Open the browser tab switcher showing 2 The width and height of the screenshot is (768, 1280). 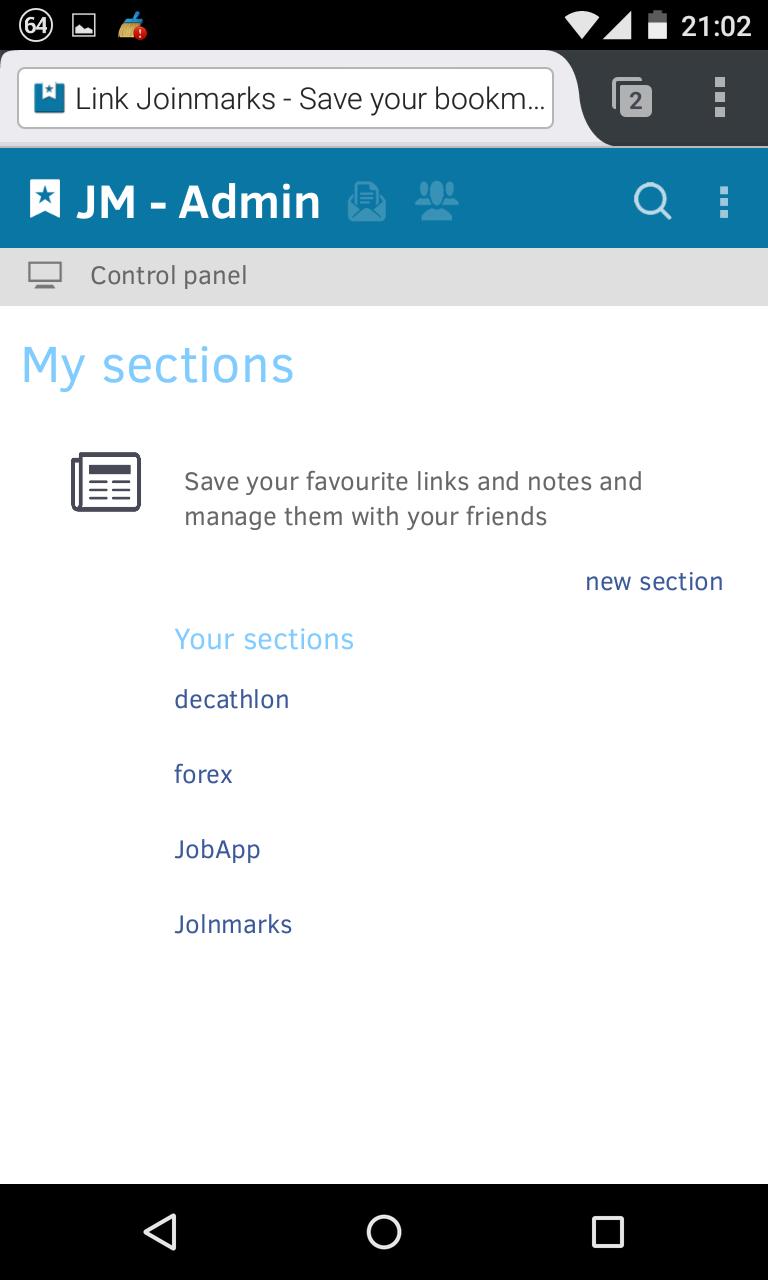coord(632,98)
